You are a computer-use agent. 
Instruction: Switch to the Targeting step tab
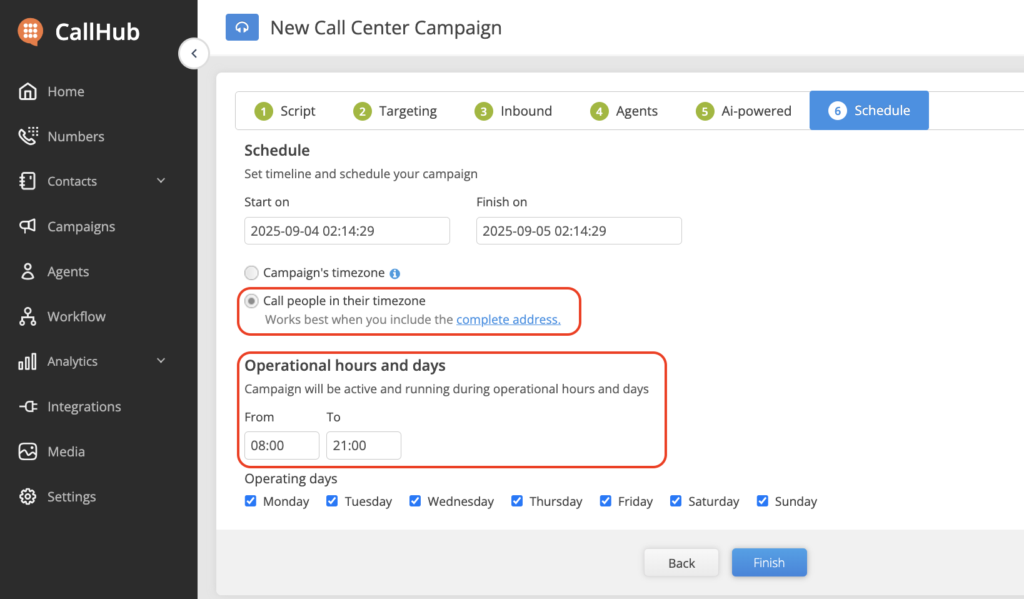pos(395,111)
